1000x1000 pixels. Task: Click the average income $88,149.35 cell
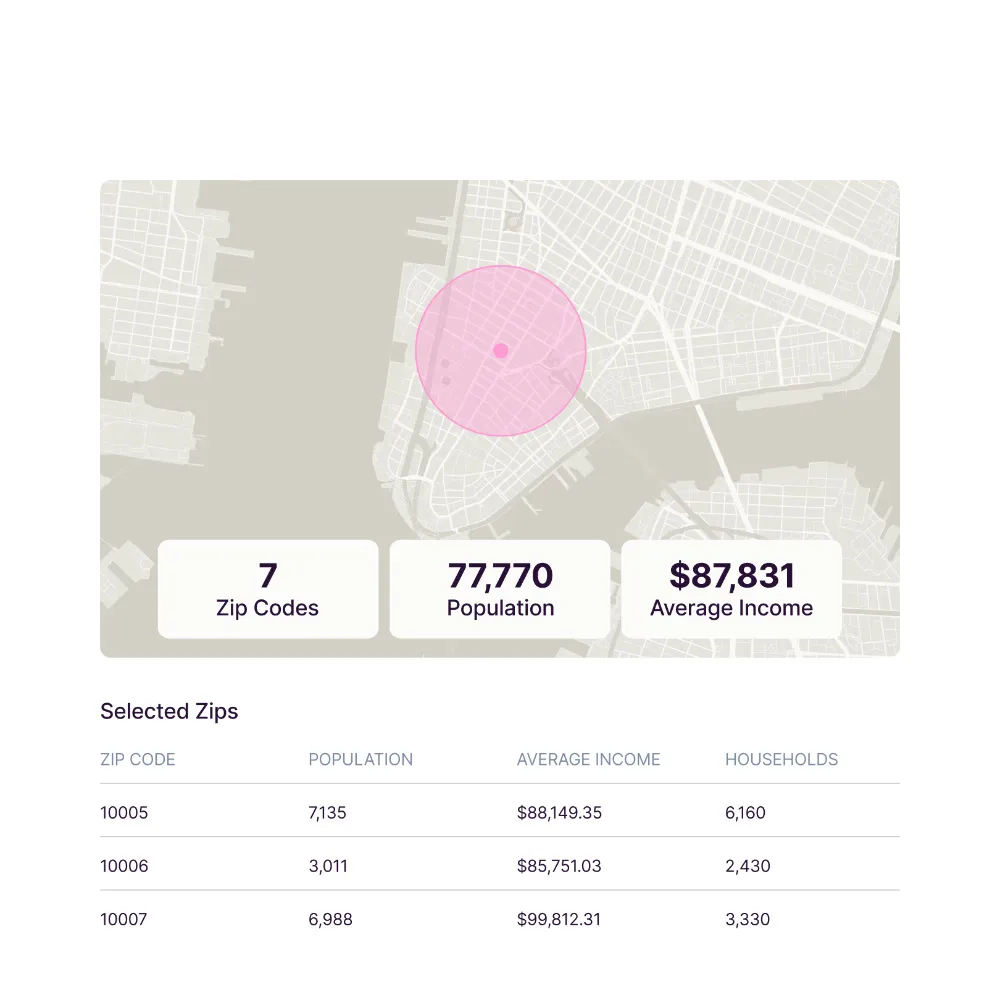559,813
